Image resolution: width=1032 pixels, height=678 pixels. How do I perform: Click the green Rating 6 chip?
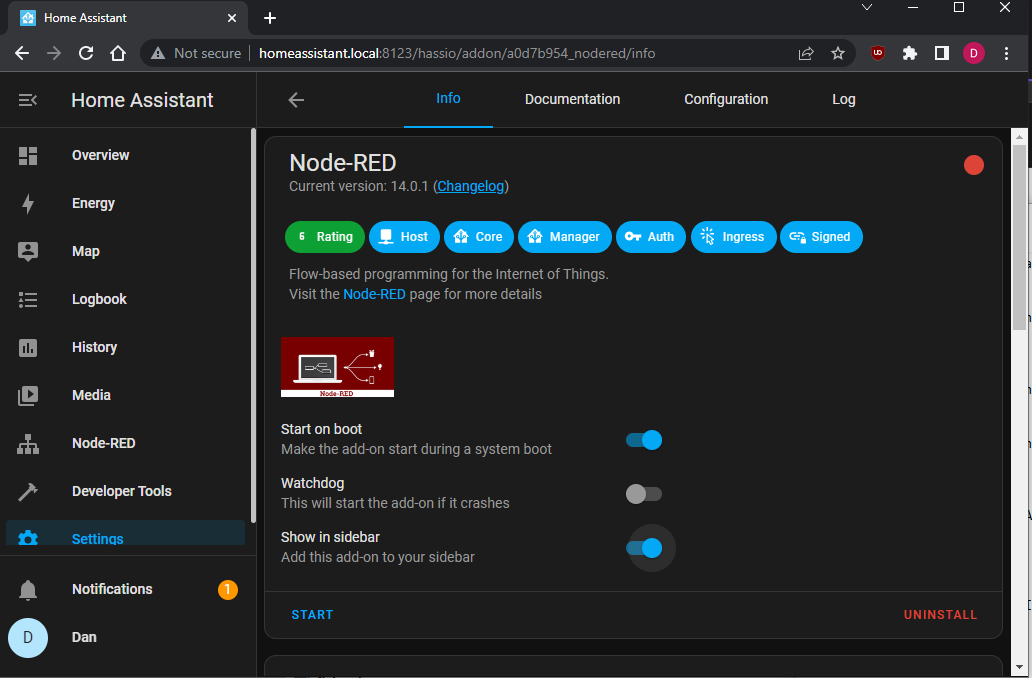click(x=324, y=237)
